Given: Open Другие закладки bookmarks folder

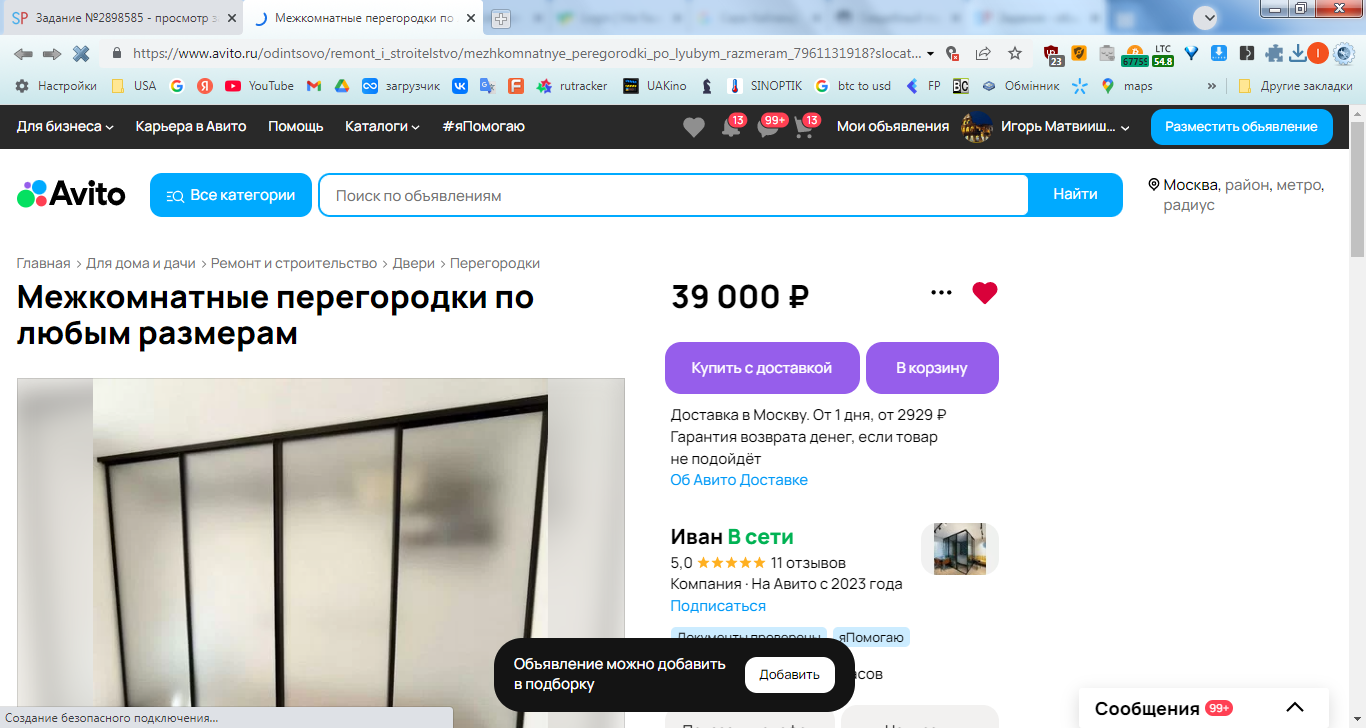Looking at the screenshot, I should click(x=1295, y=86).
